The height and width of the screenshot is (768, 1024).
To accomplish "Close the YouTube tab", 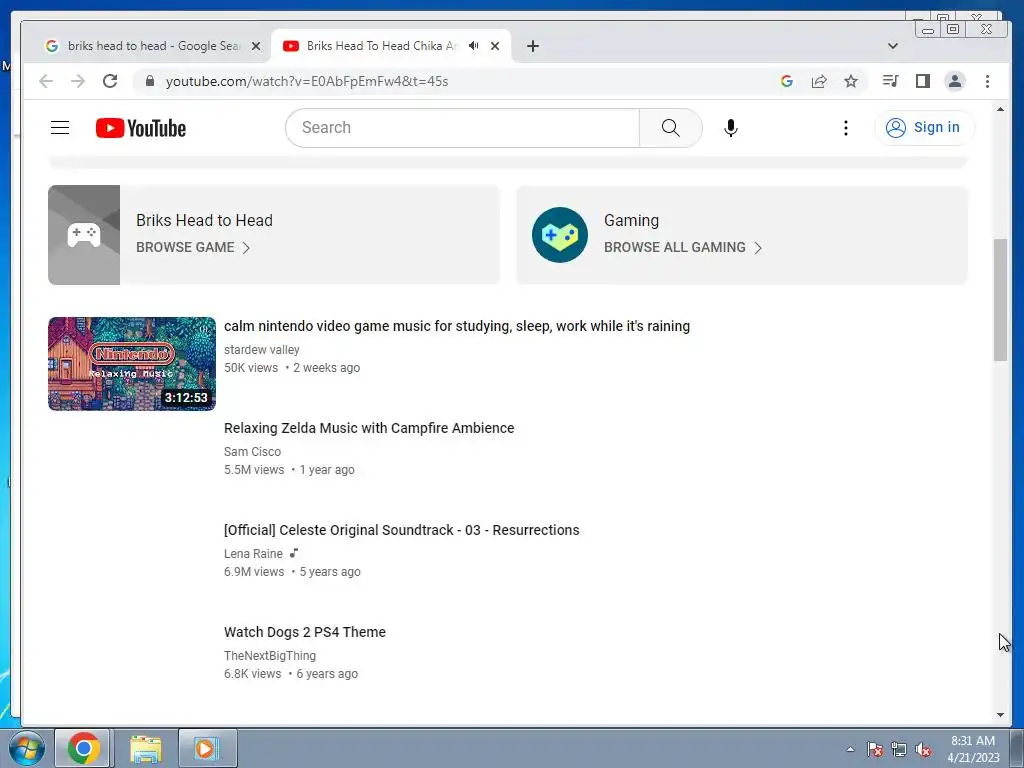I will click(x=495, y=46).
